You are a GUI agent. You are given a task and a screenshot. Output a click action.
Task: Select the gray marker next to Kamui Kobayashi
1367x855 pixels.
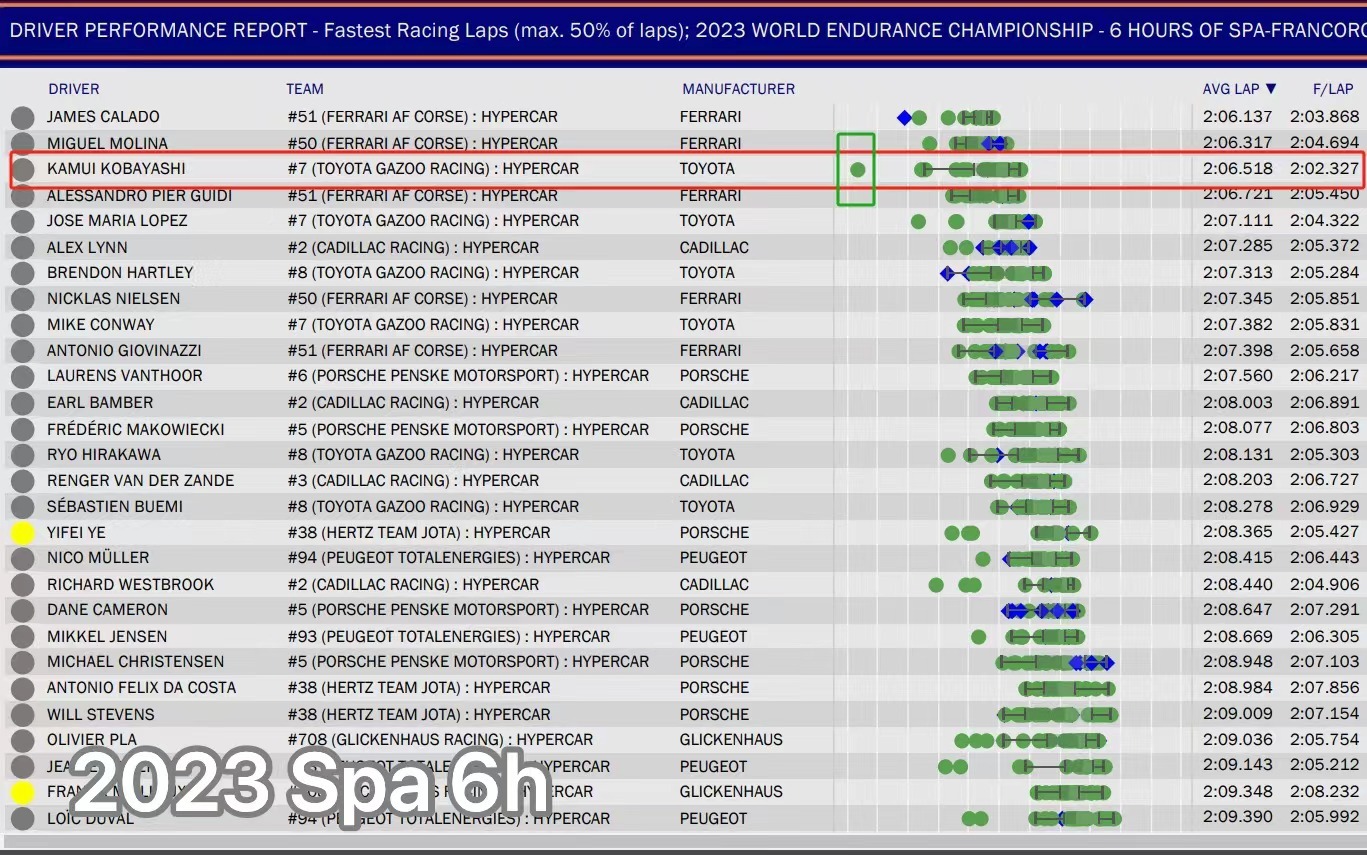pos(22,169)
